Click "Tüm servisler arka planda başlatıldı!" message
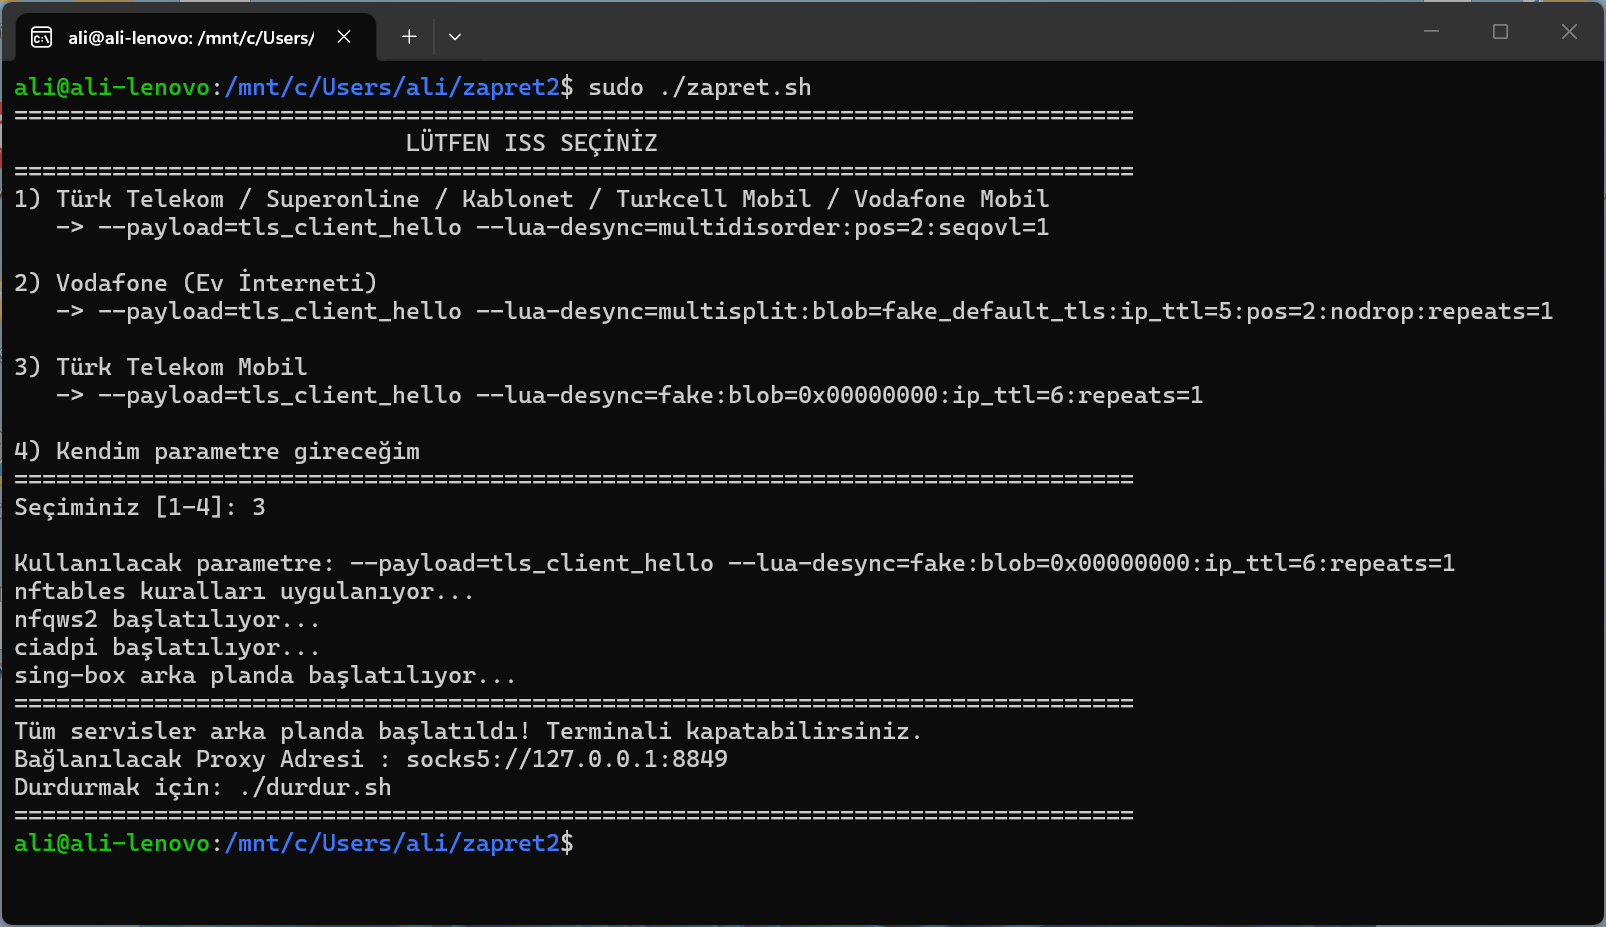The height and width of the screenshot is (927, 1606). point(272,731)
